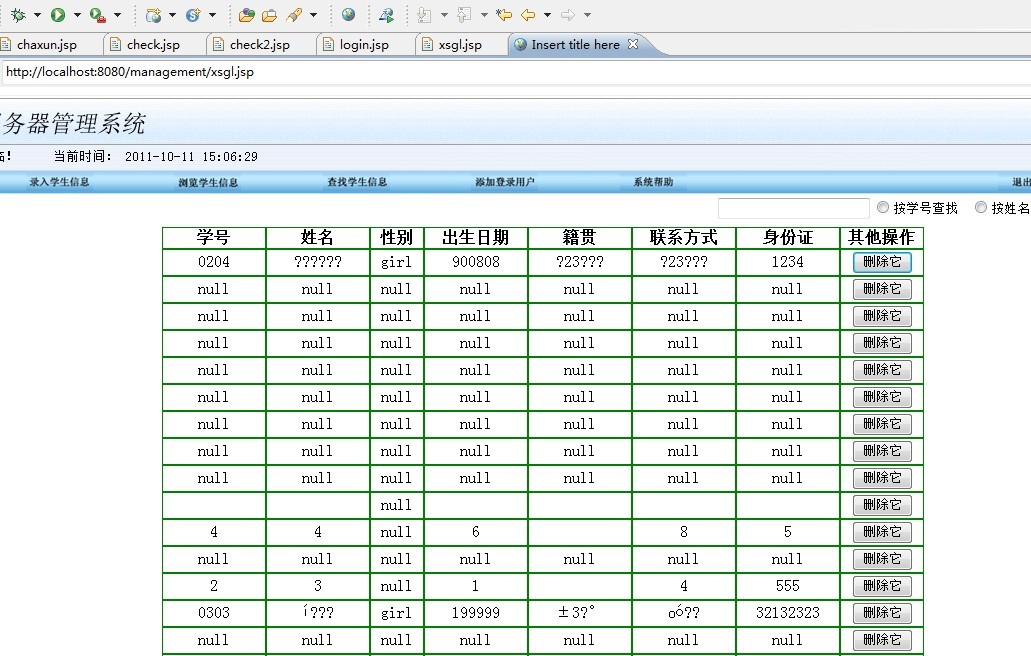Click the Next Annotation icon
This screenshot has height=656, width=1031.
[x=425, y=14]
